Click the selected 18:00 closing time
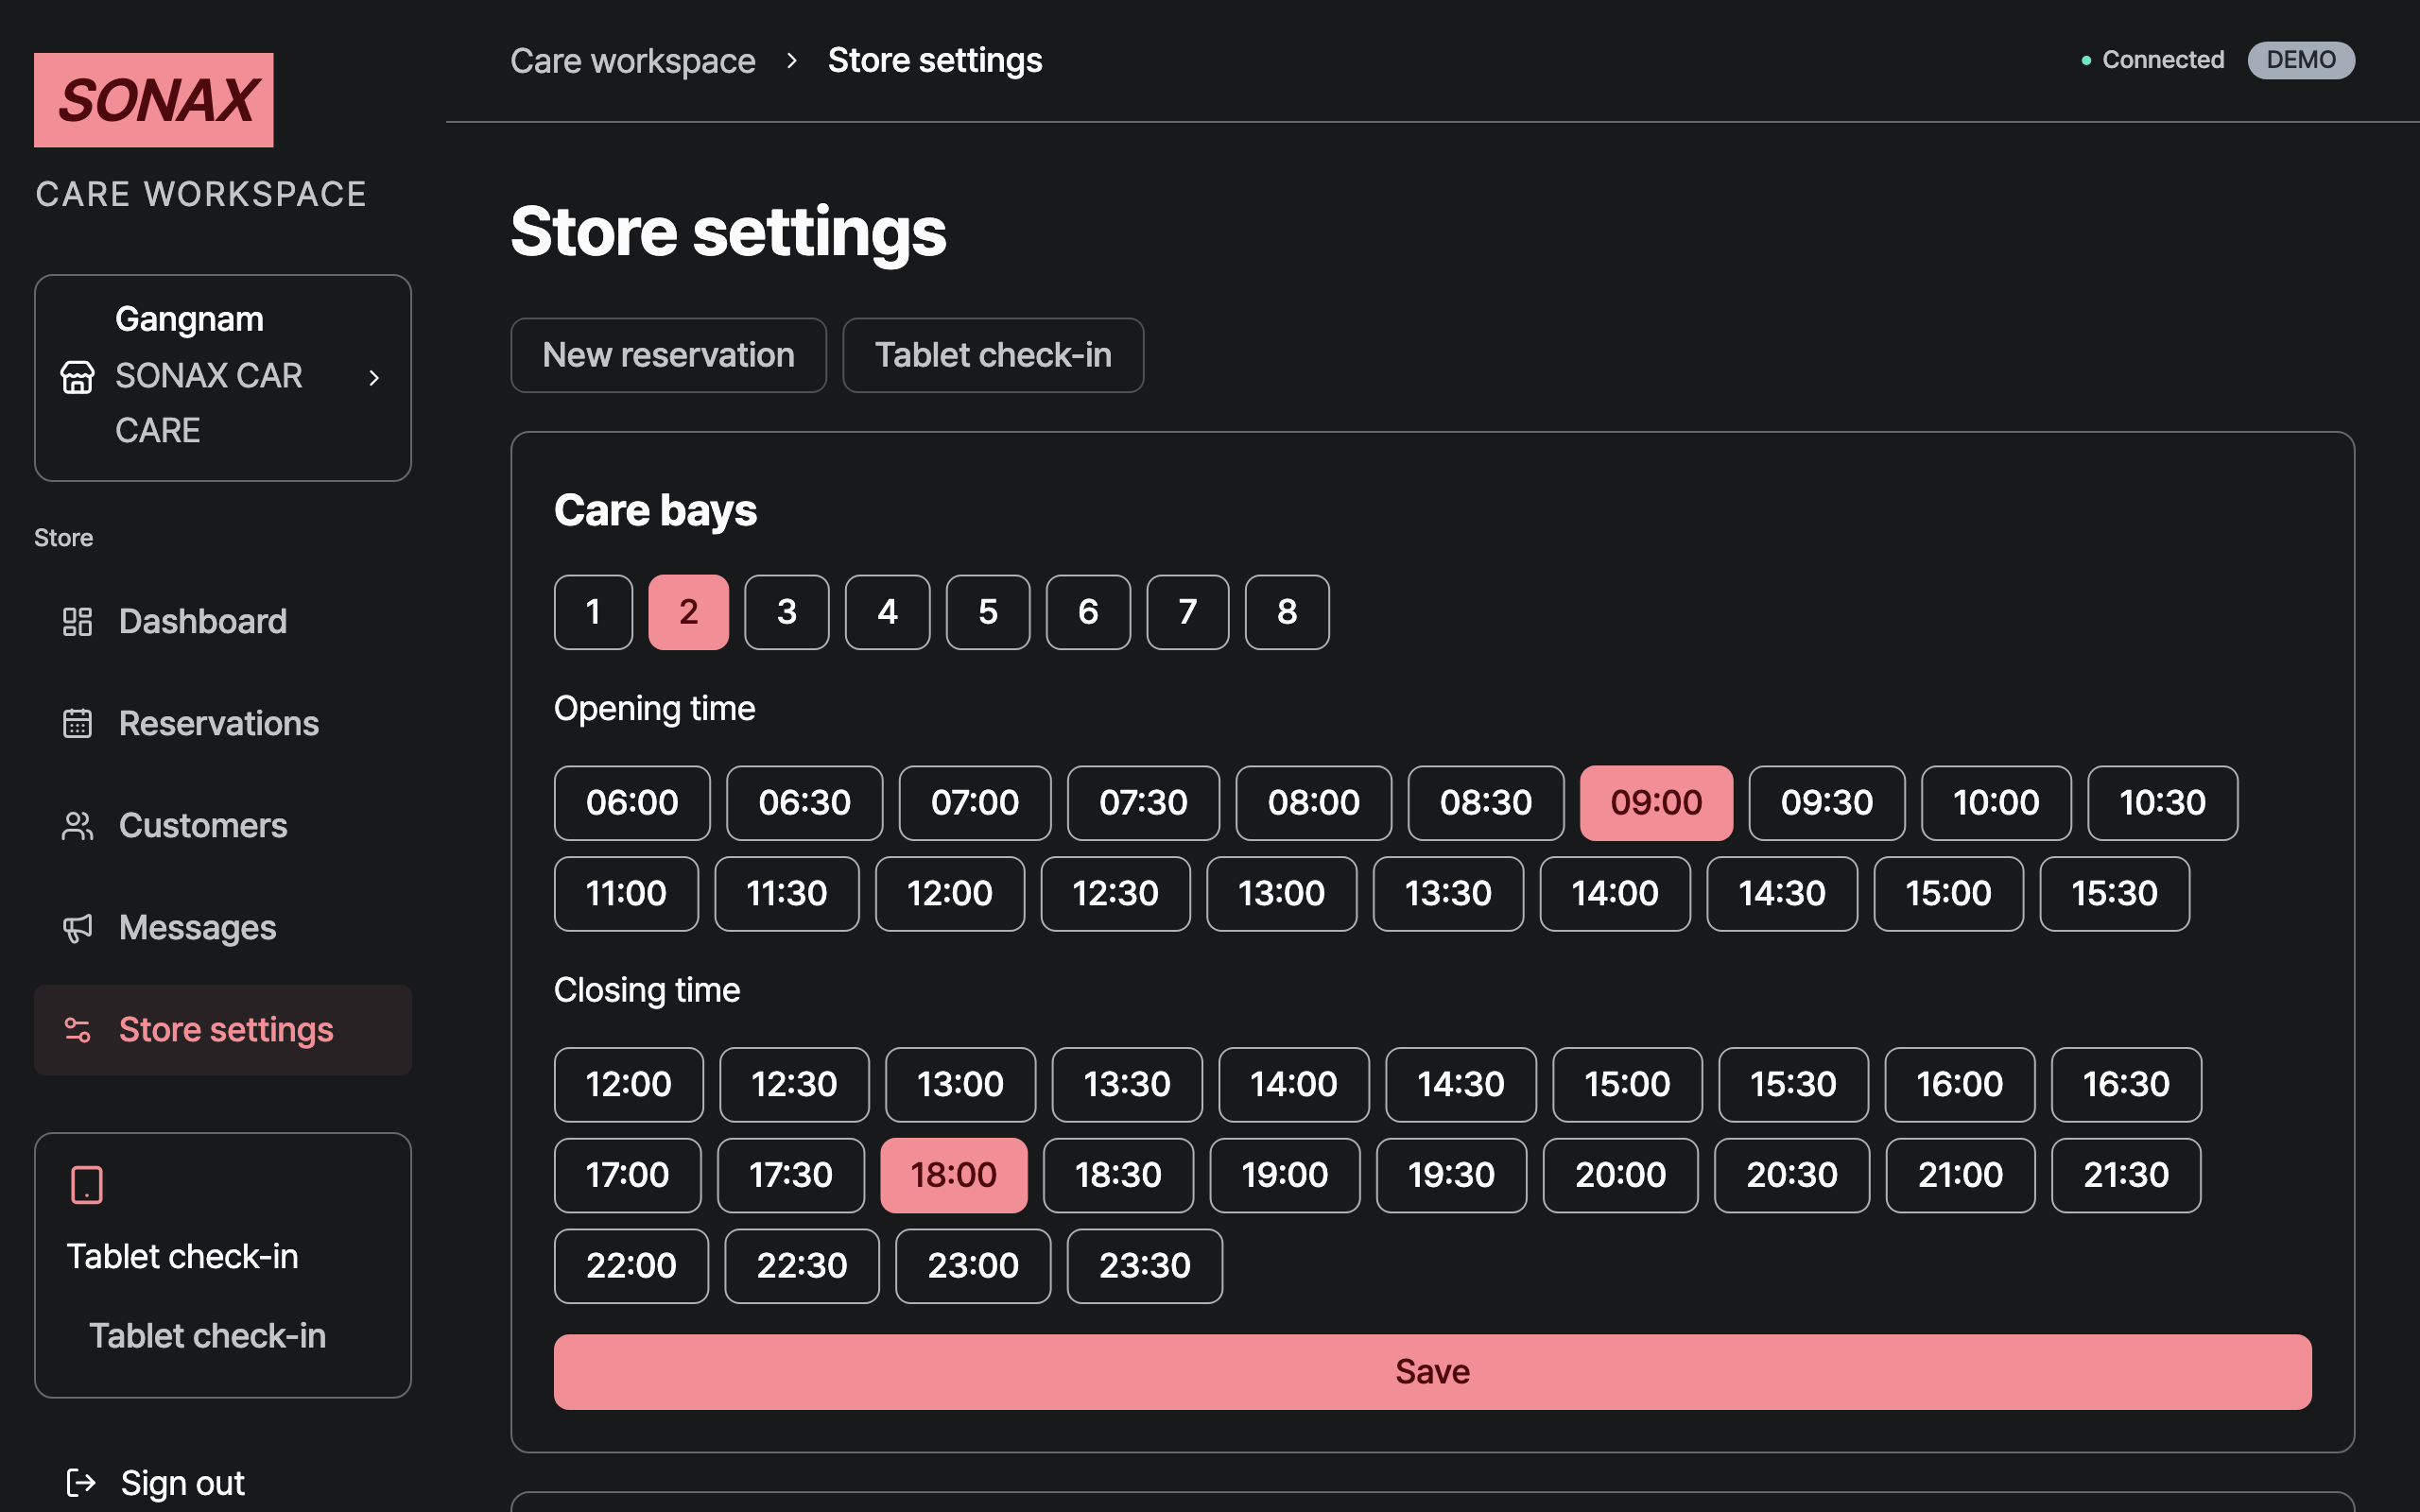Image resolution: width=2420 pixels, height=1512 pixels. click(953, 1174)
